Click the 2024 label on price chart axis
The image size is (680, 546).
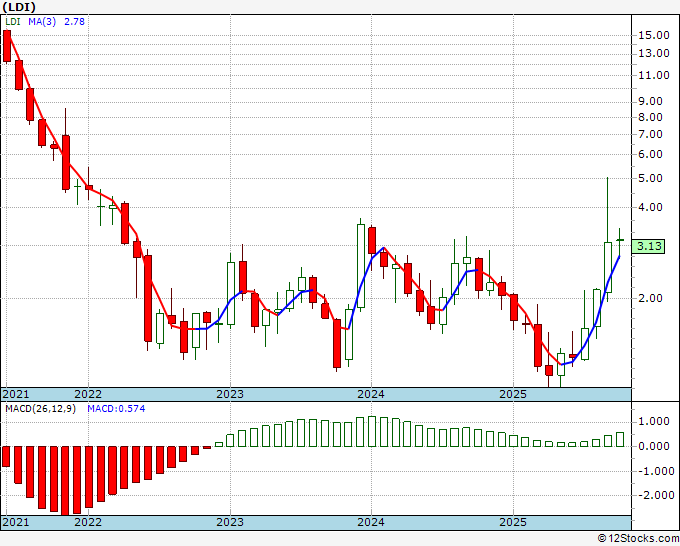[x=371, y=394]
